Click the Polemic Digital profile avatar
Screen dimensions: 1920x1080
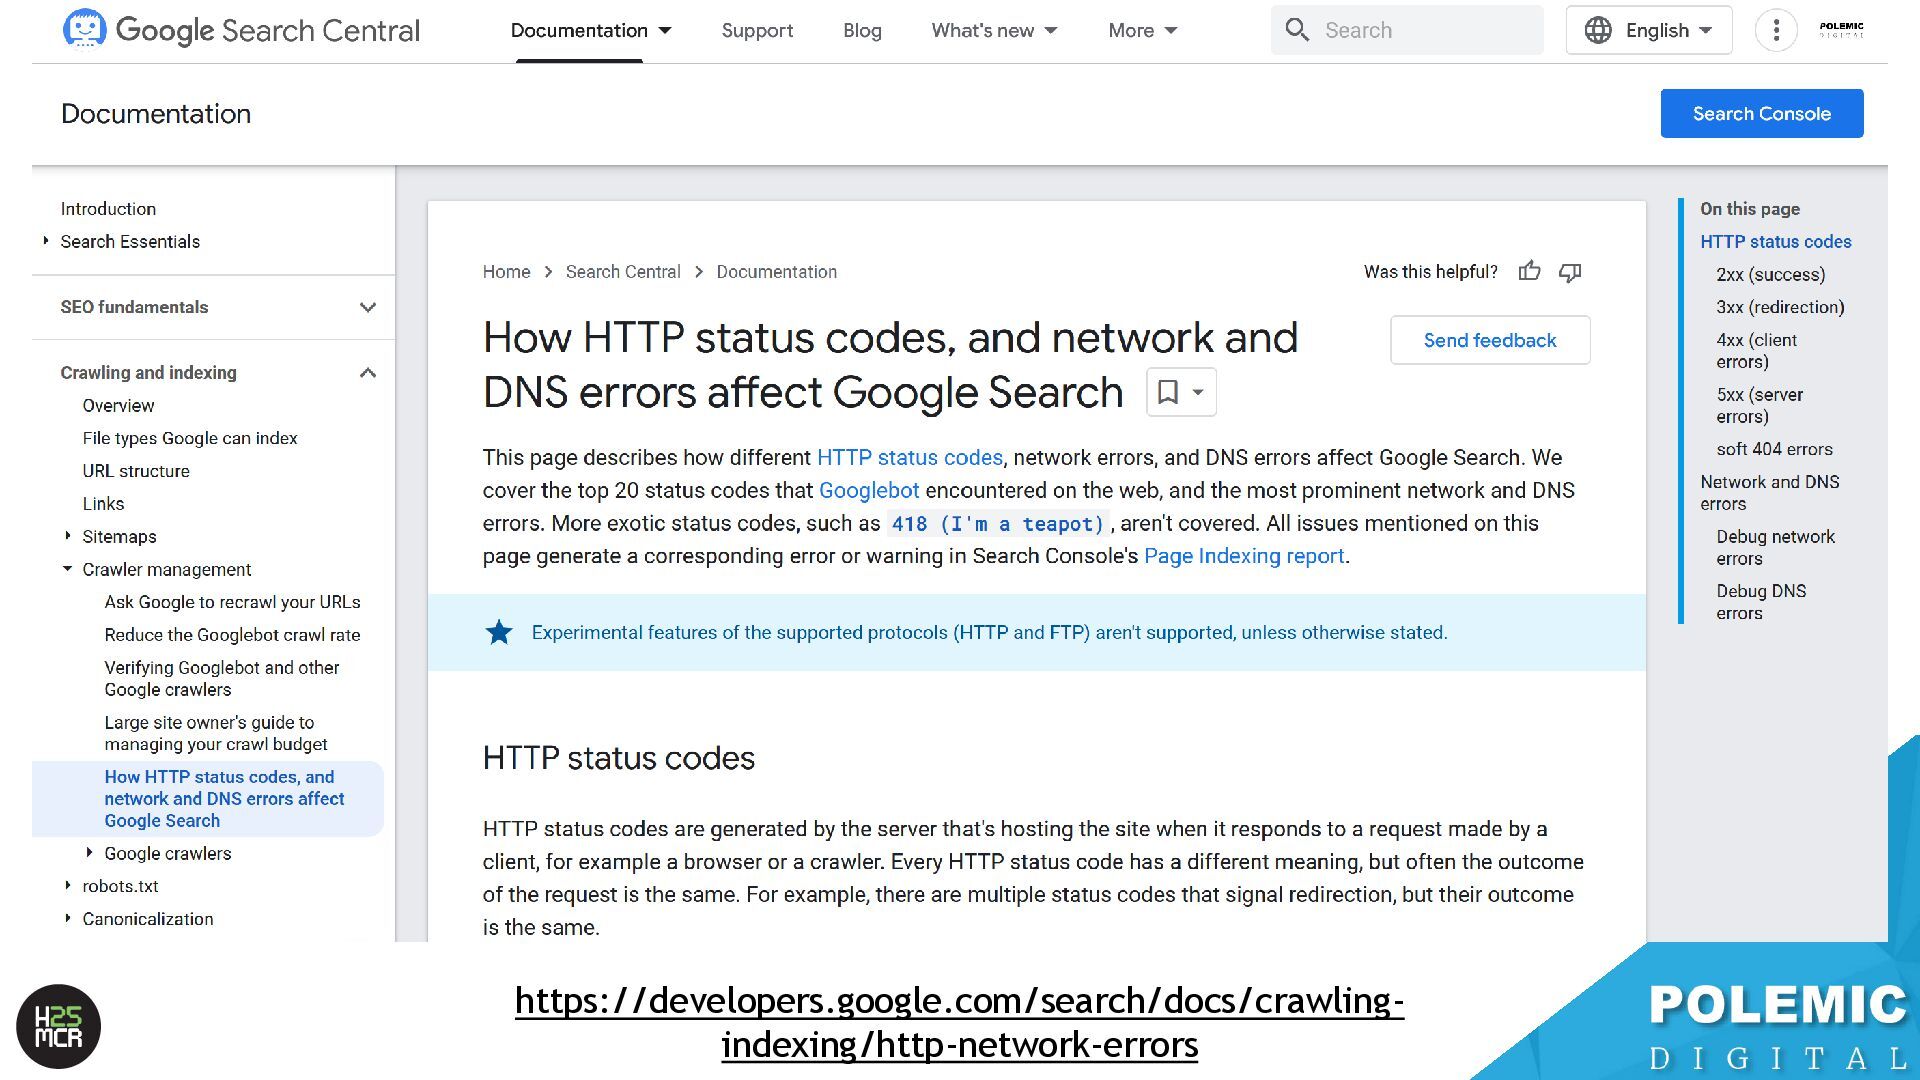pyautogui.click(x=1841, y=30)
